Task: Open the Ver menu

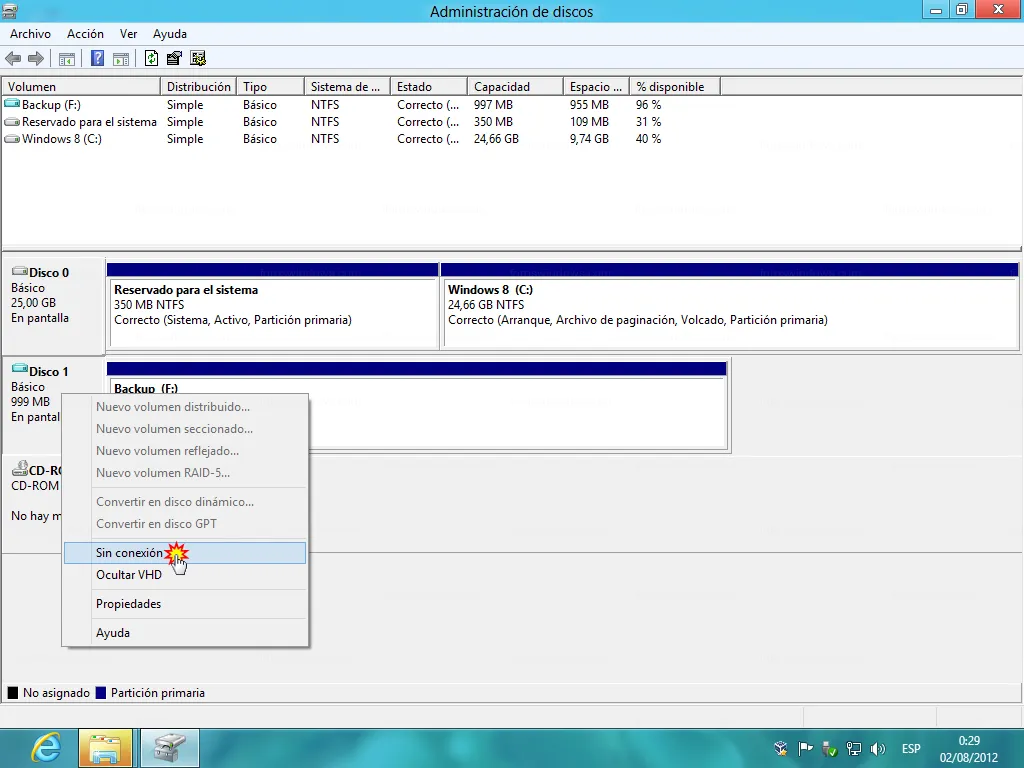Action: [128, 34]
